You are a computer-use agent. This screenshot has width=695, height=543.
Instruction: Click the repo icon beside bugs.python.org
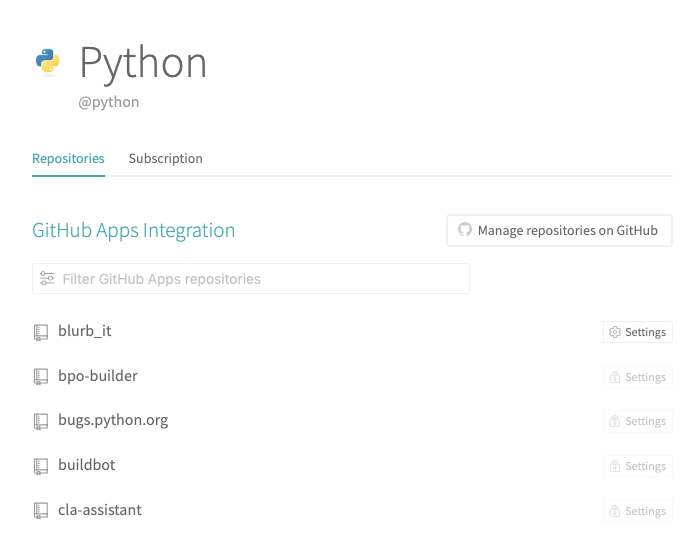[41, 421]
